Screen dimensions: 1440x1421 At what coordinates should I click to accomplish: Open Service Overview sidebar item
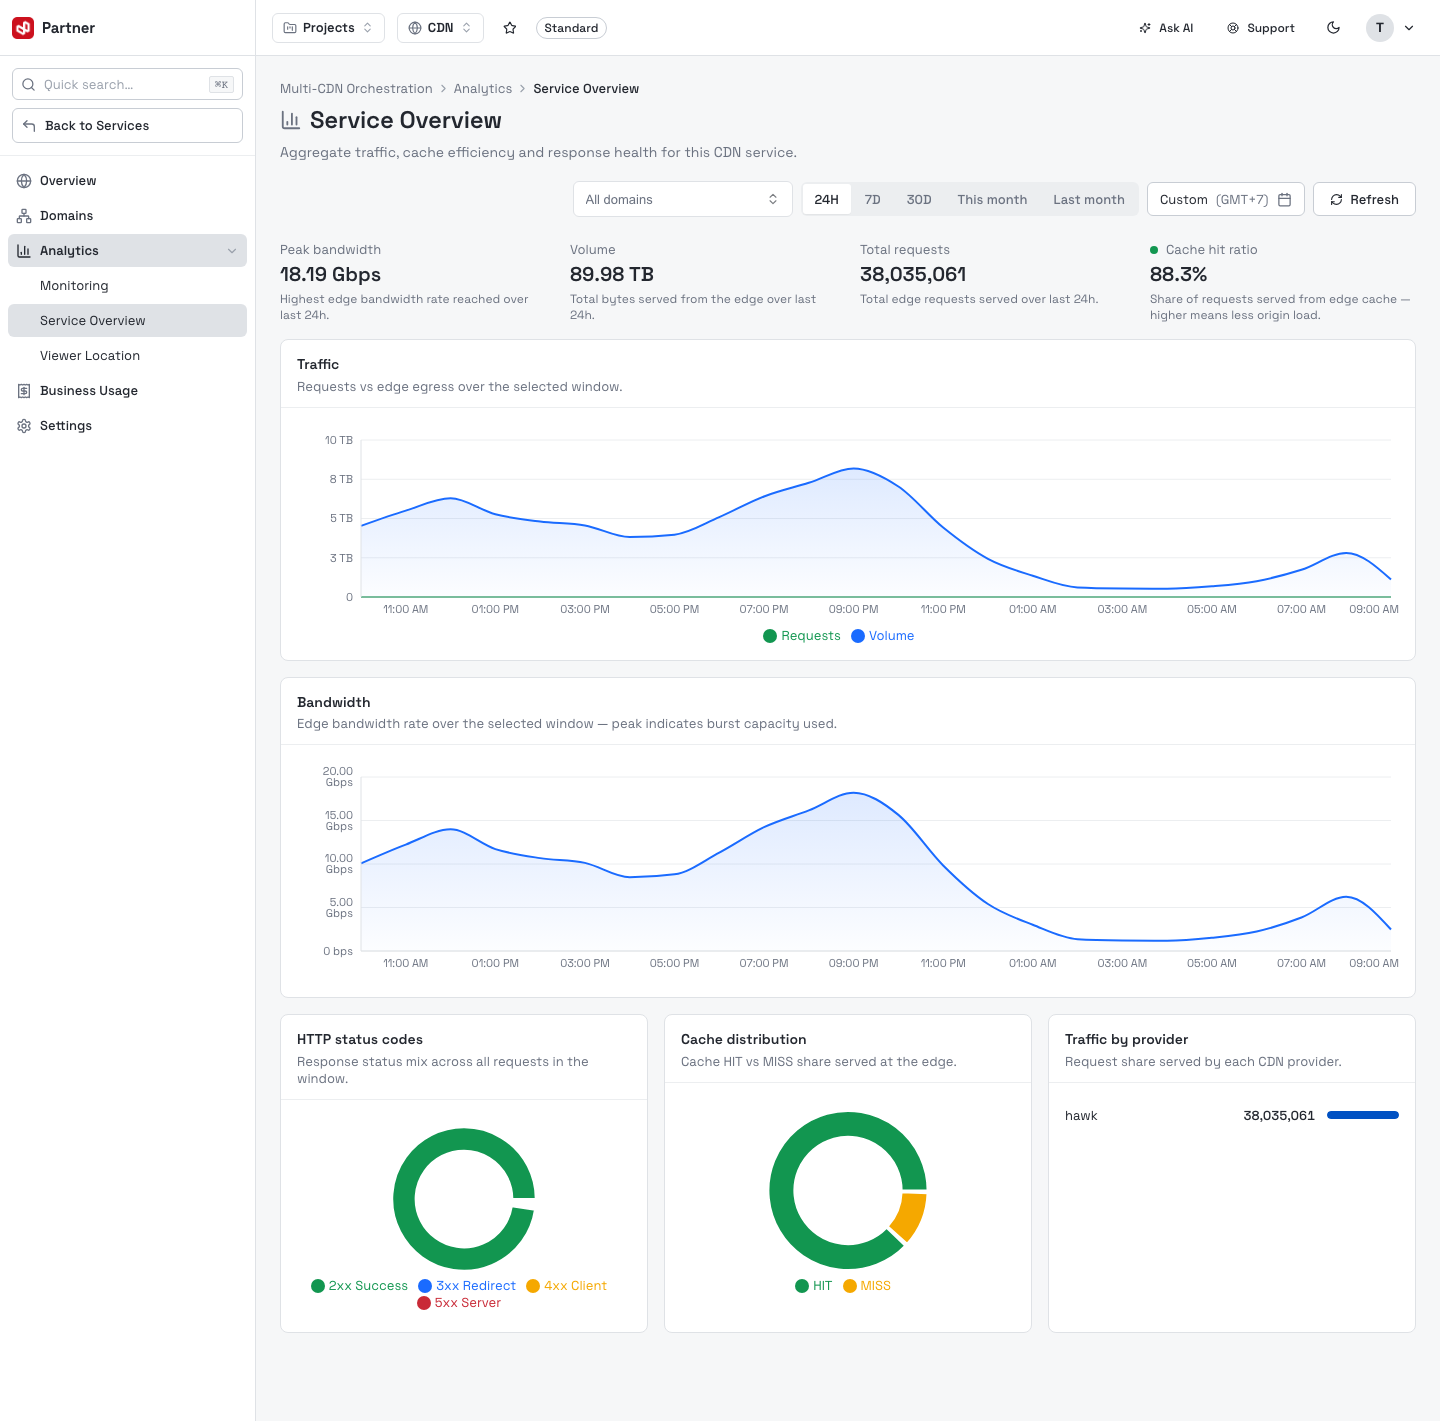tap(127, 321)
